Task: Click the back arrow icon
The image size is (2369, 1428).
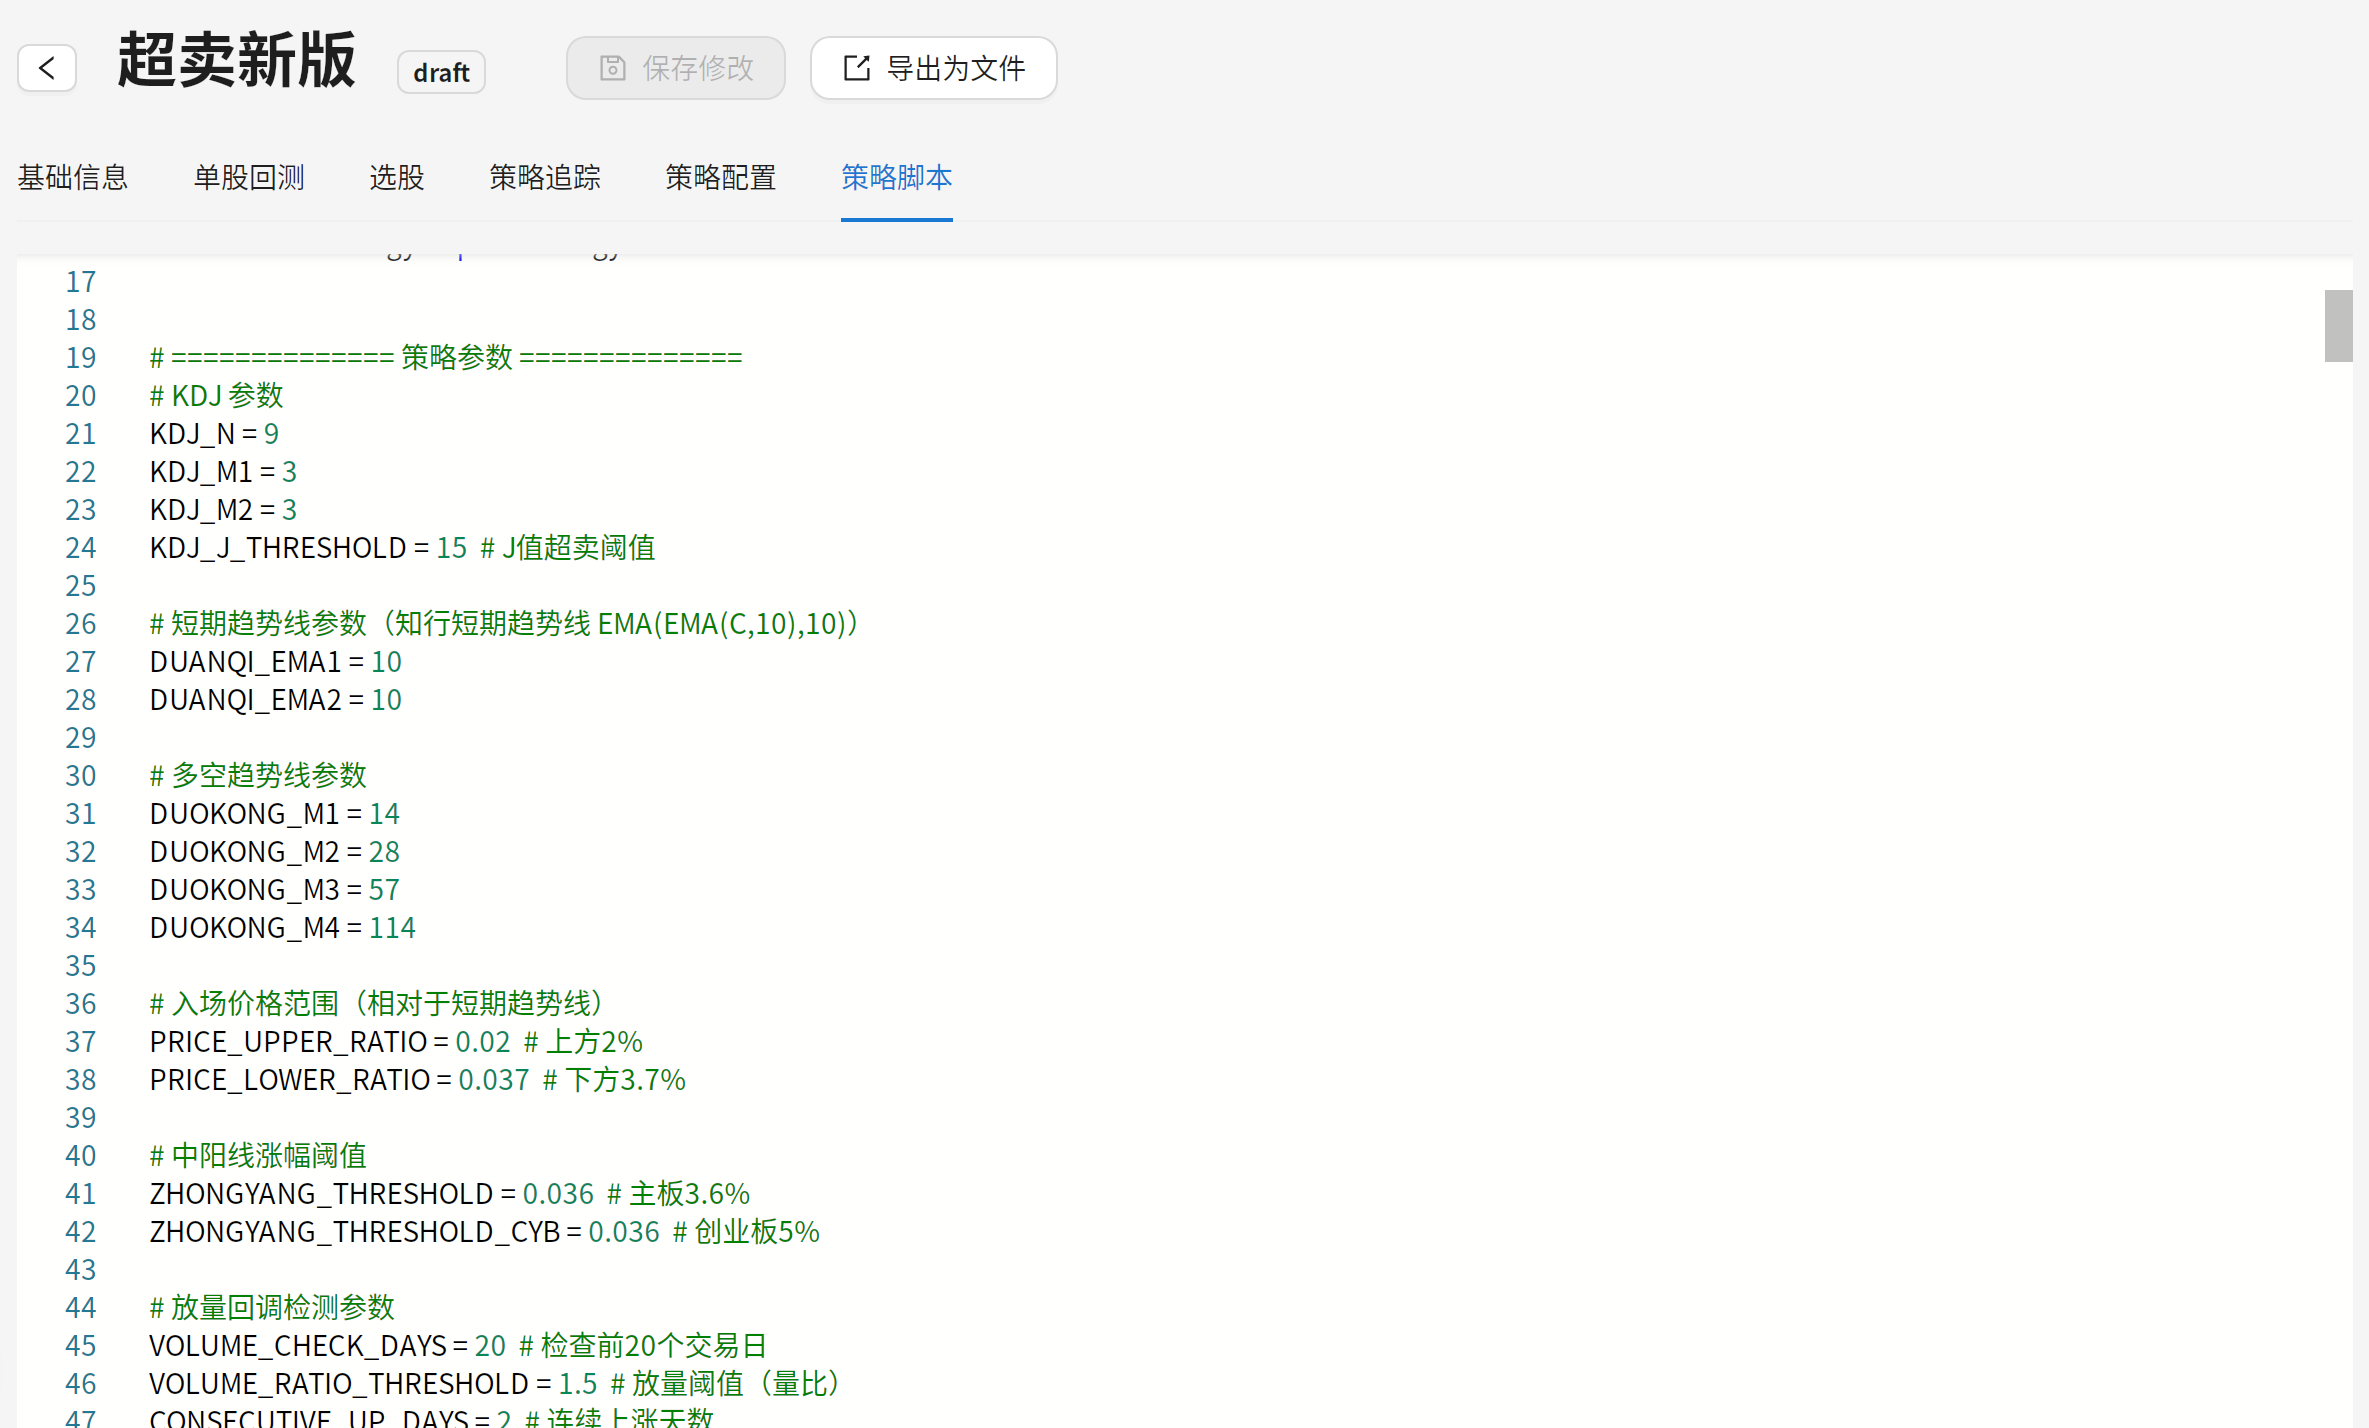Action: tap(46, 67)
